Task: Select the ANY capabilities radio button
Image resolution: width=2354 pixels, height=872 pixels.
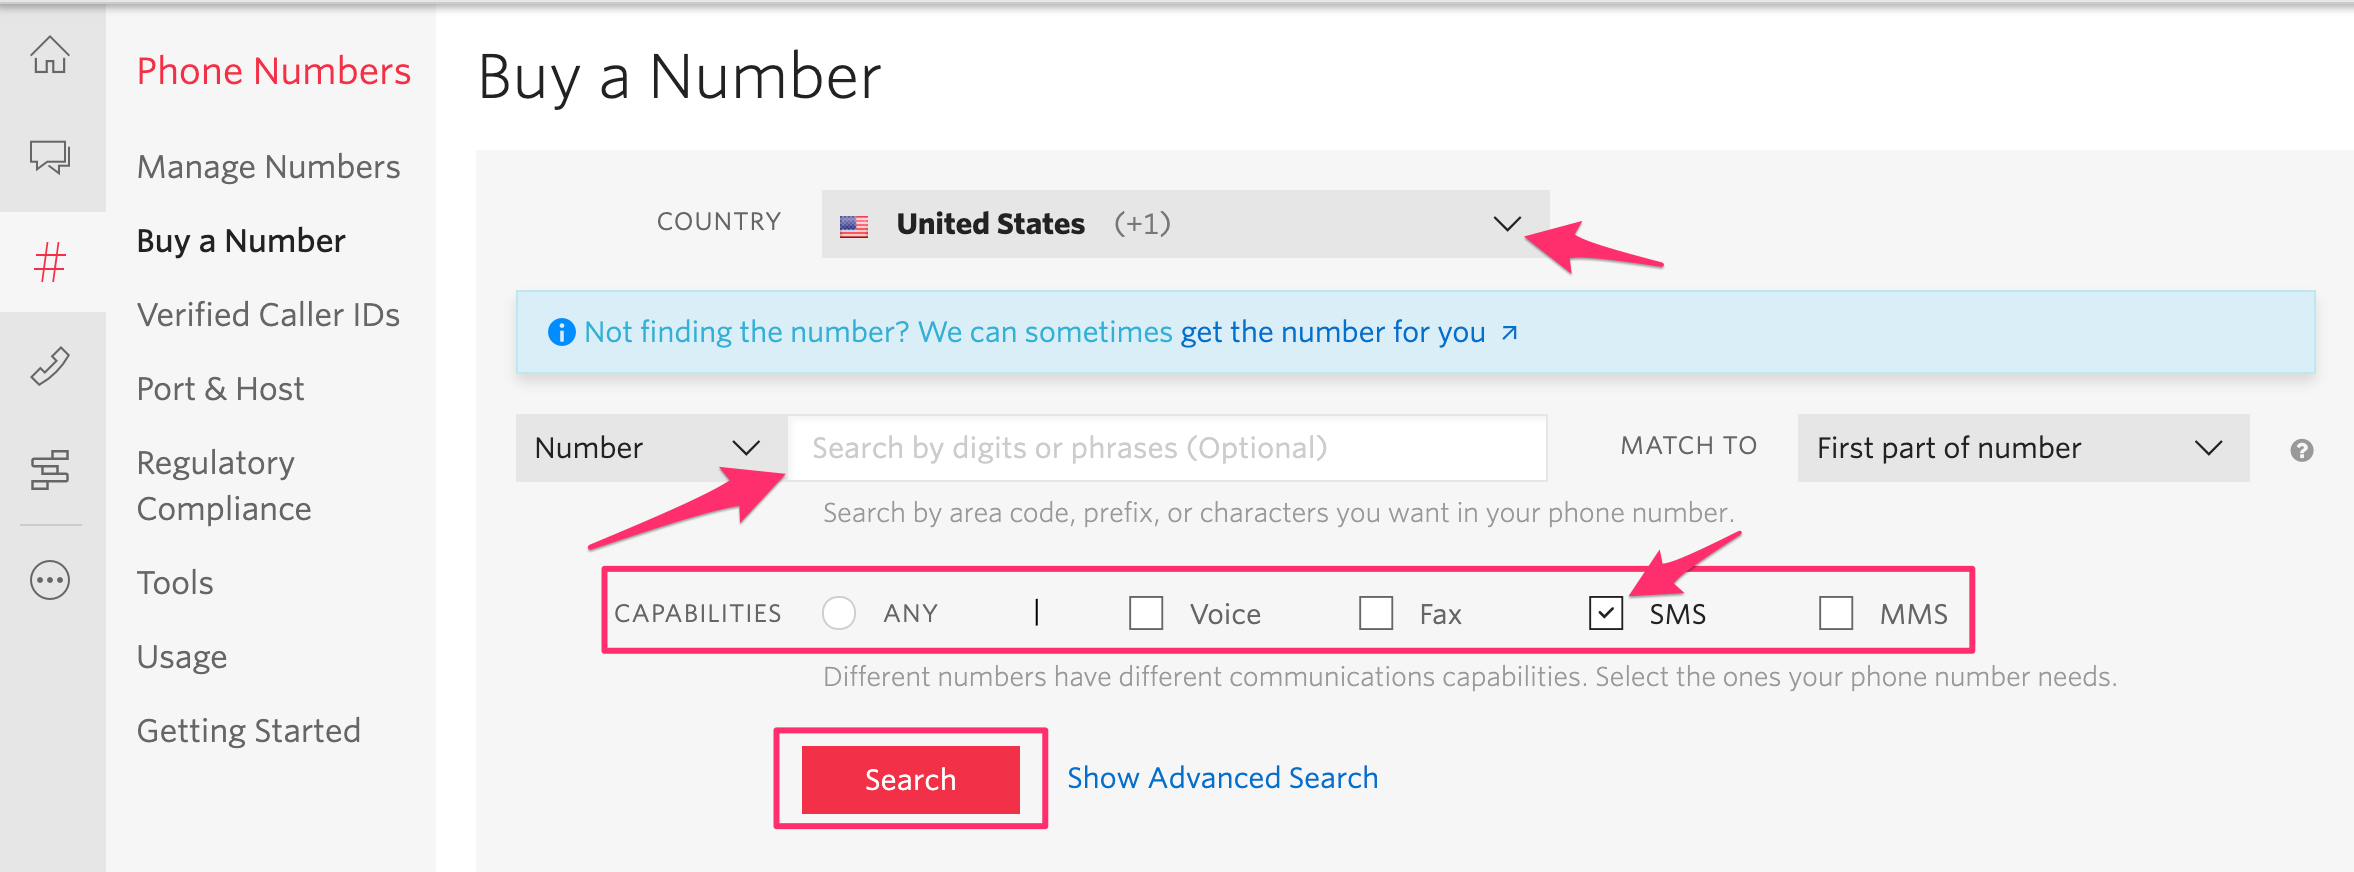Action: pyautogui.click(x=839, y=613)
